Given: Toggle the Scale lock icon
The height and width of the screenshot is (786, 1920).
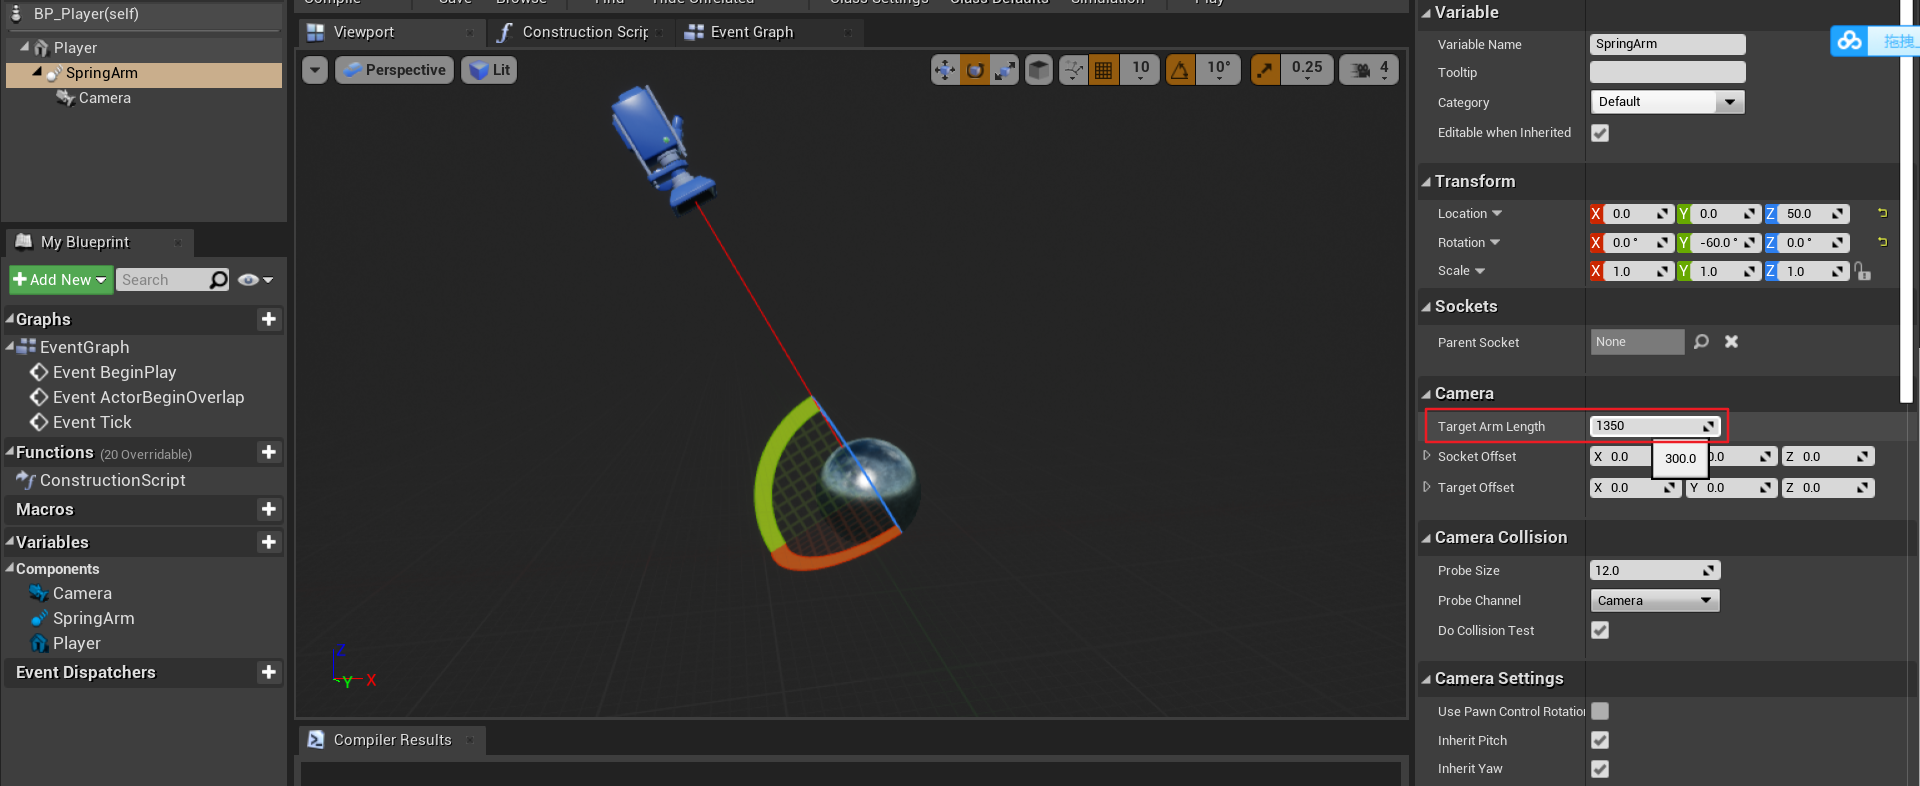Looking at the screenshot, I should [1862, 271].
